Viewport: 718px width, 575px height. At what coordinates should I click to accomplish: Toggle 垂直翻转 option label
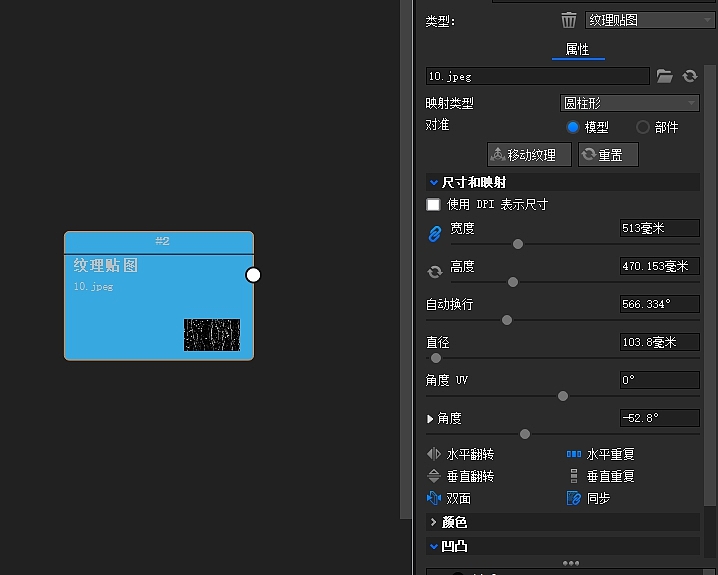coord(470,476)
